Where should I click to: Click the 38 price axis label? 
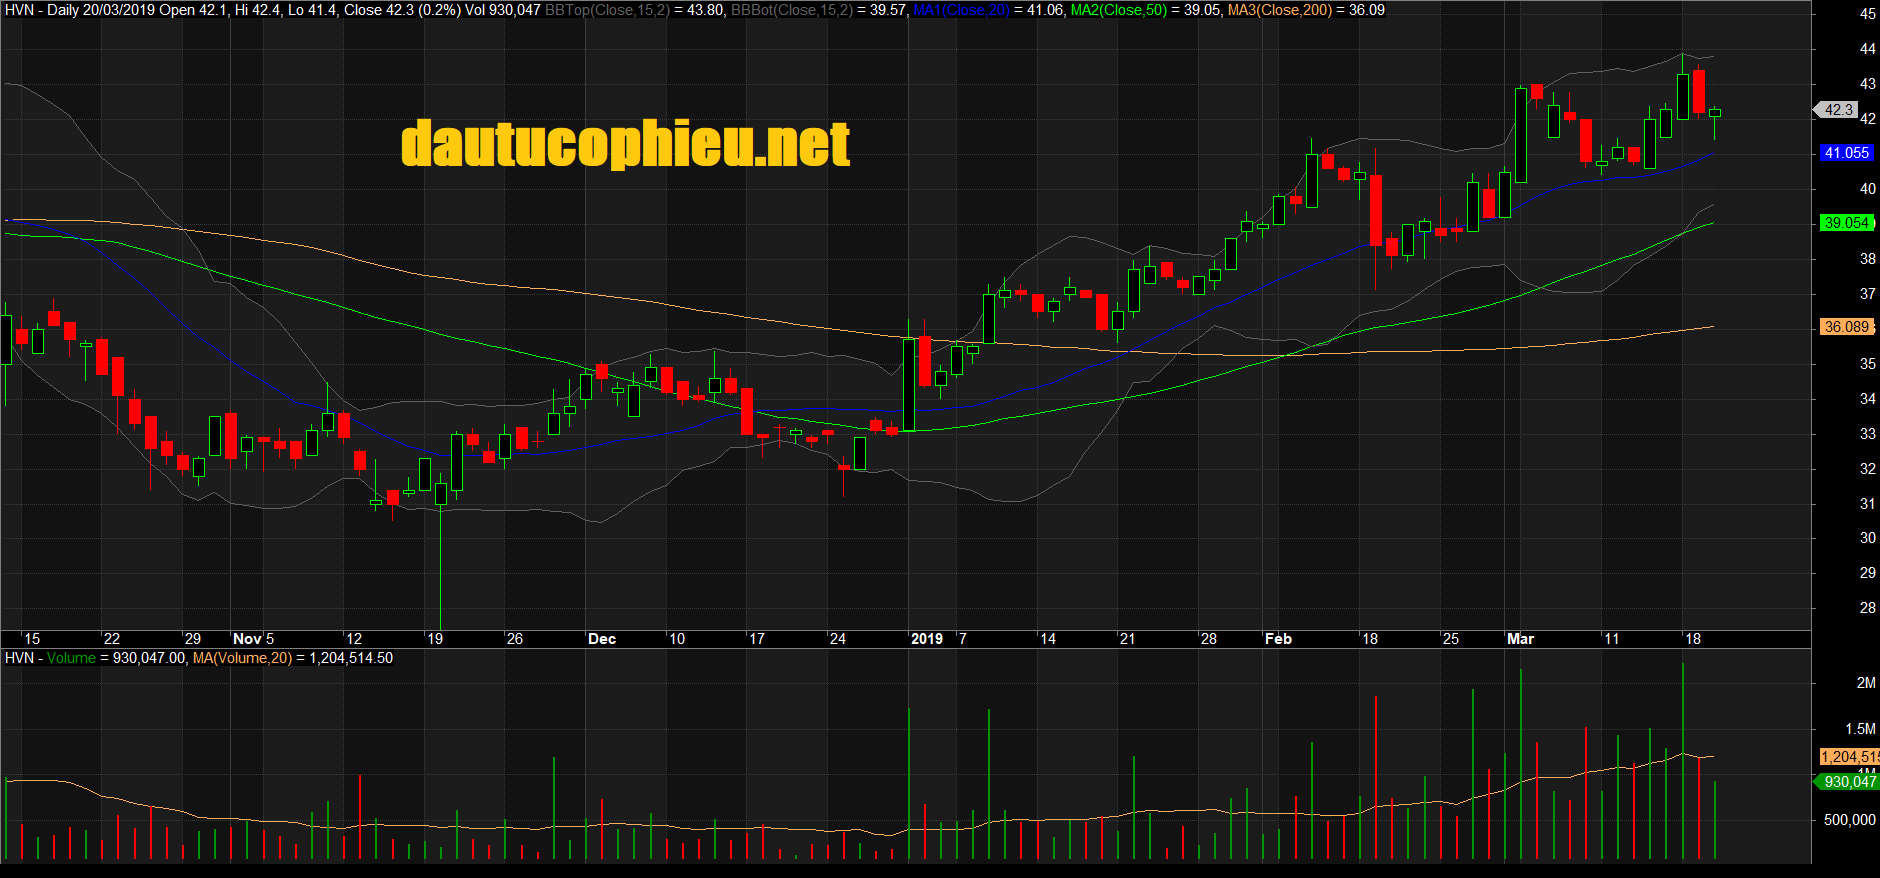coord(1867,259)
